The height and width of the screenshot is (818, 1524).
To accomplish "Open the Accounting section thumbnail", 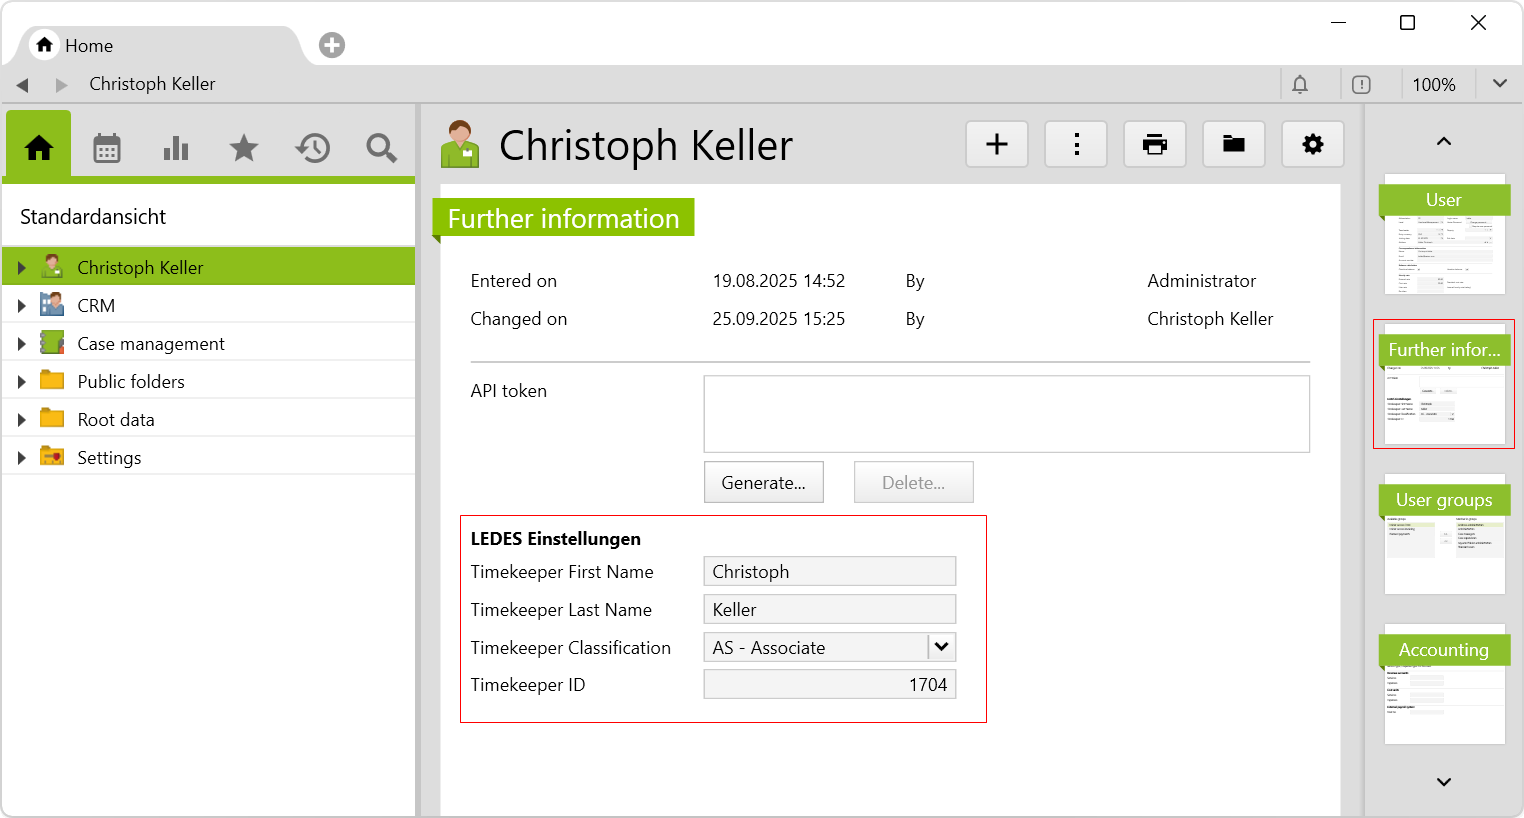I will coord(1444,685).
